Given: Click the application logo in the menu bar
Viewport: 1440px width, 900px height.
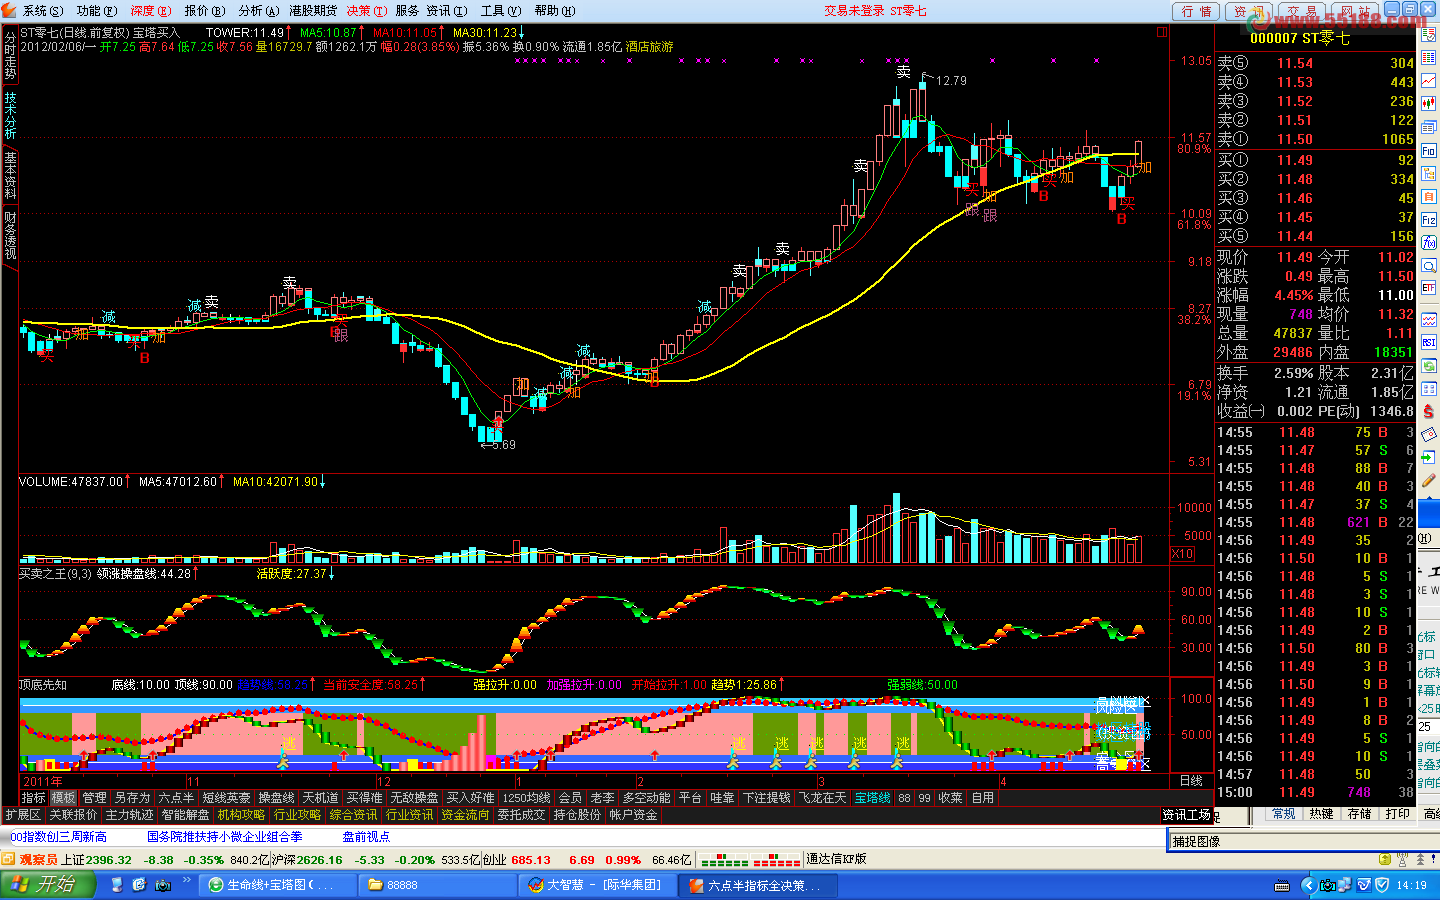Looking at the screenshot, I should pos(9,10).
